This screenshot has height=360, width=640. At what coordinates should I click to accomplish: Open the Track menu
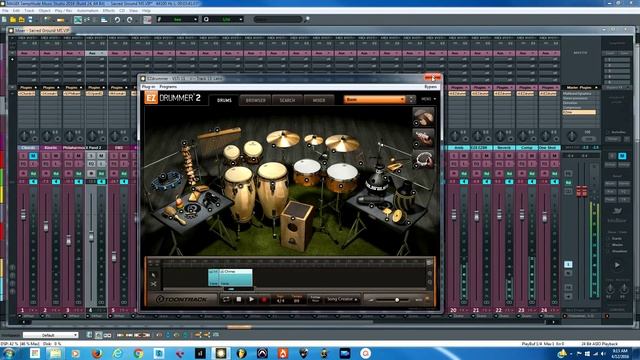point(29,11)
